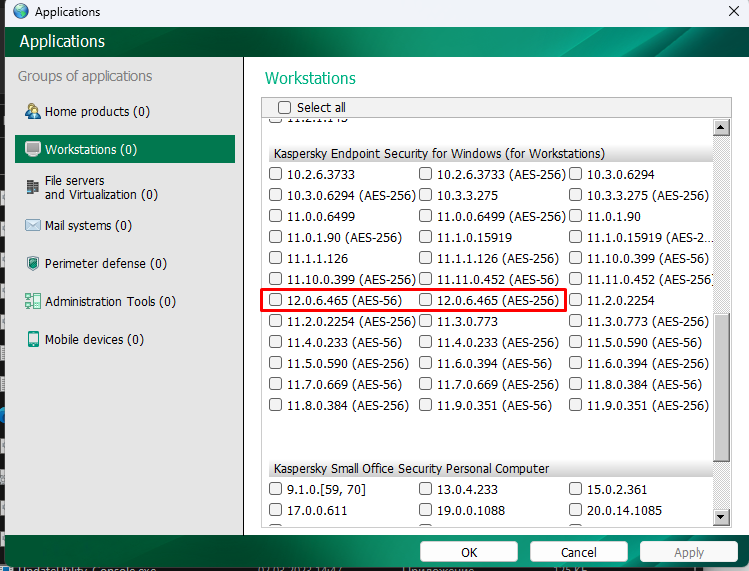Tick the 11.9.0.351 (AES-256) checkbox
The width and height of the screenshot is (749, 571).
point(575,405)
